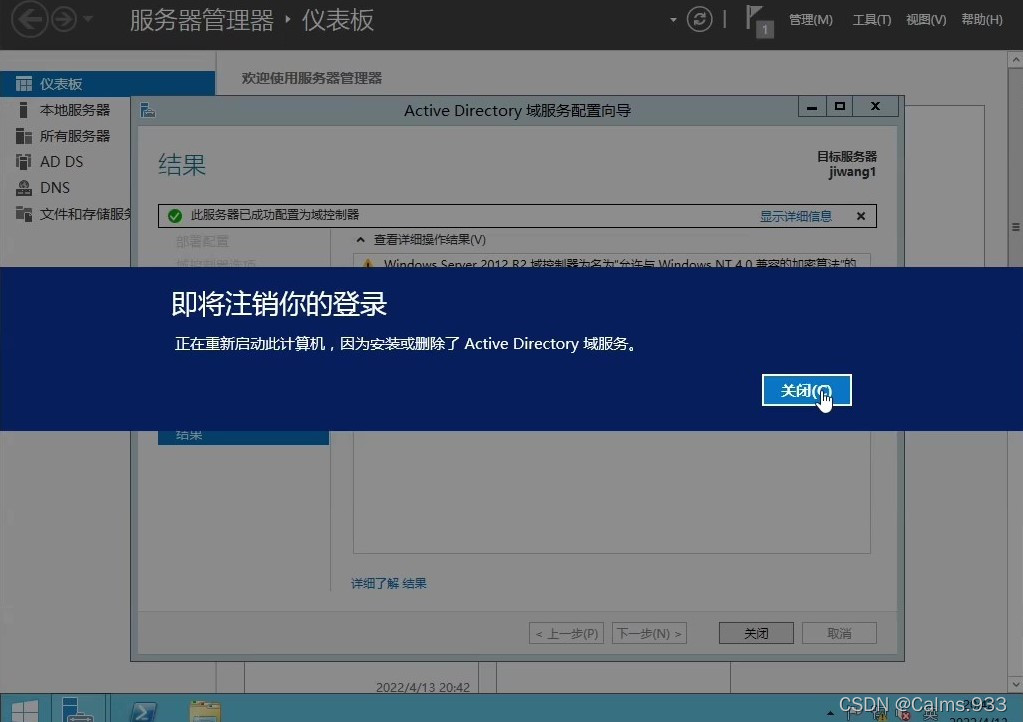Click the AD DS wizard title bar icon
This screenshot has height=722, width=1023.
tap(148, 110)
